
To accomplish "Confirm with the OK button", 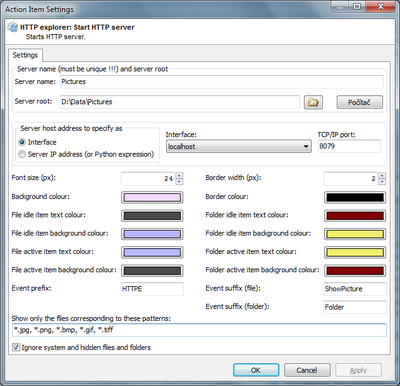I will click(x=256, y=370).
